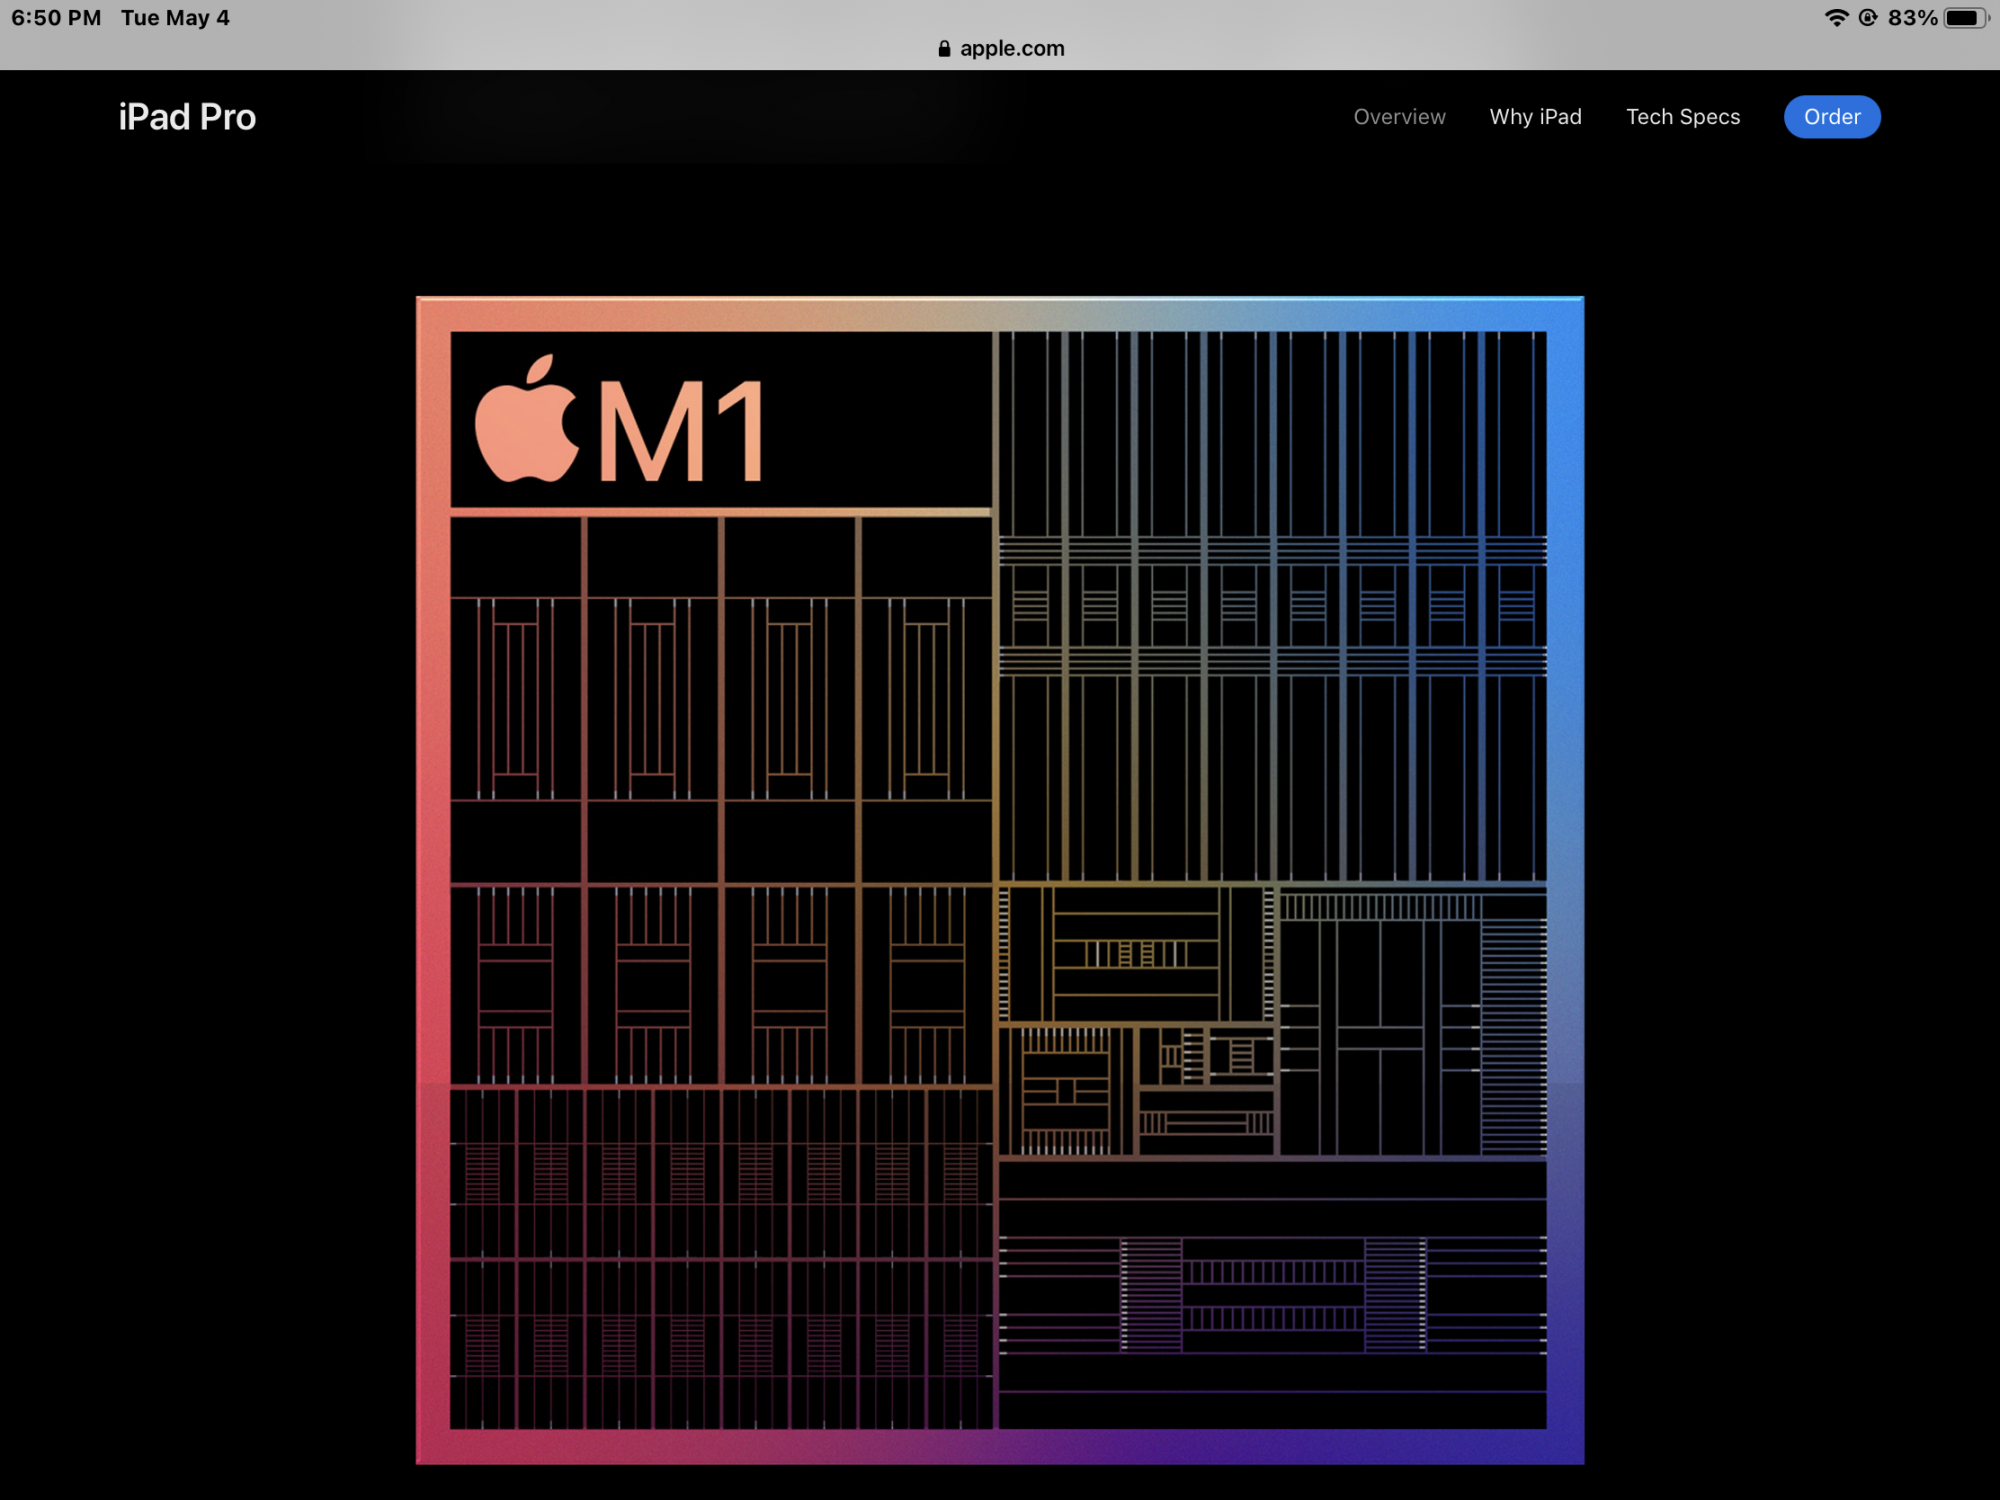This screenshot has height=1500, width=2000.
Task: Click the chip's lower-right purple block
Action: 1272,1294
